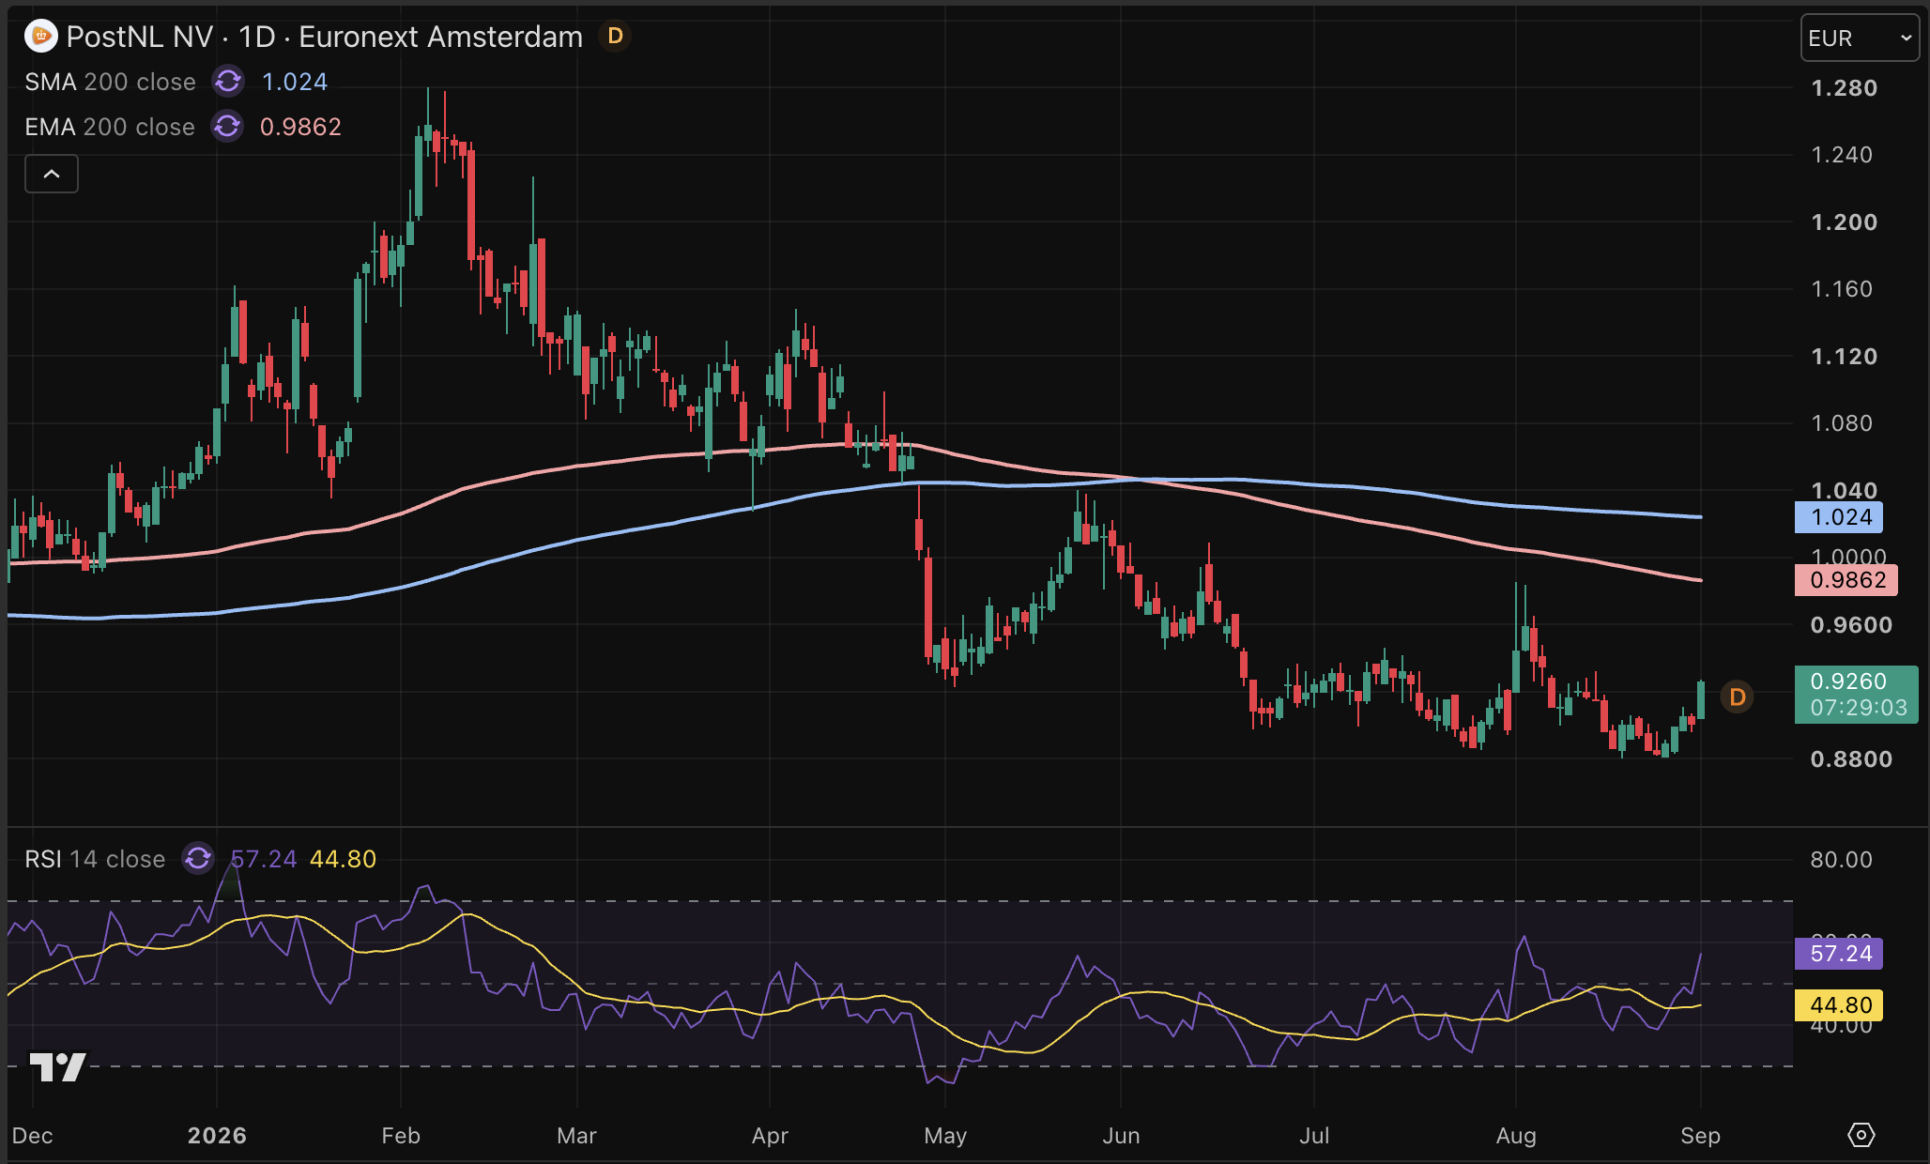Click the Mar label on the time axis
Viewport: 1930px width, 1164px height.
coord(577,1136)
